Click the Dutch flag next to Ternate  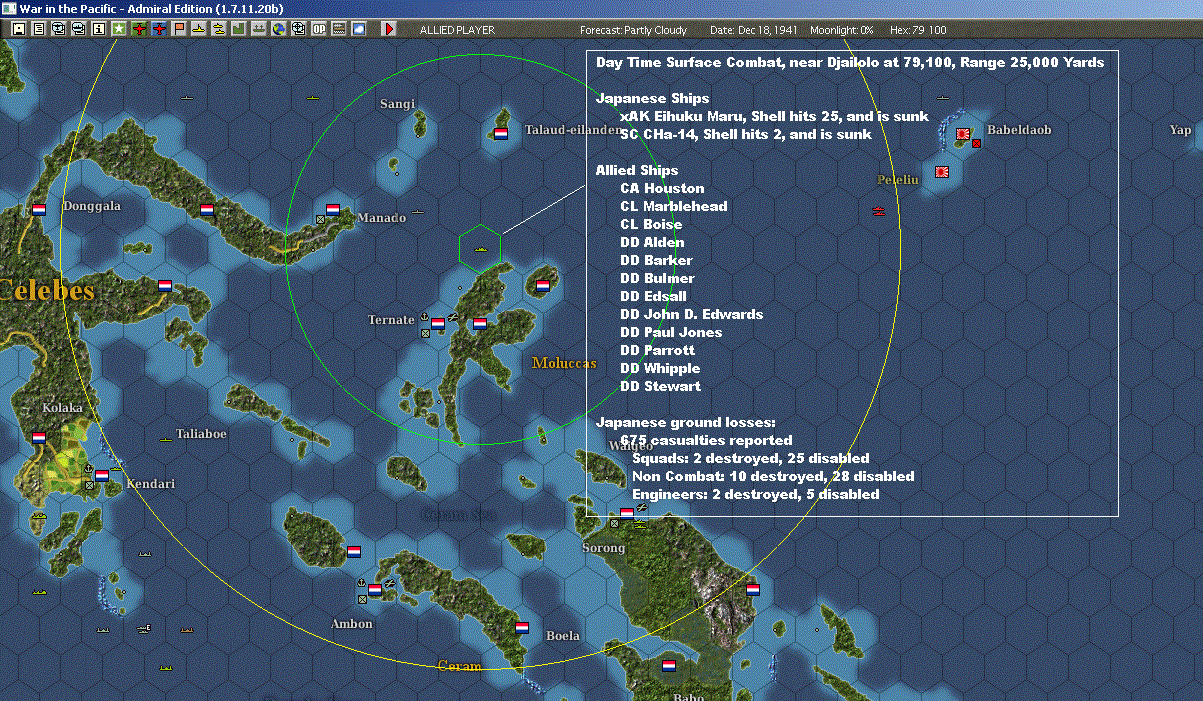click(x=437, y=323)
